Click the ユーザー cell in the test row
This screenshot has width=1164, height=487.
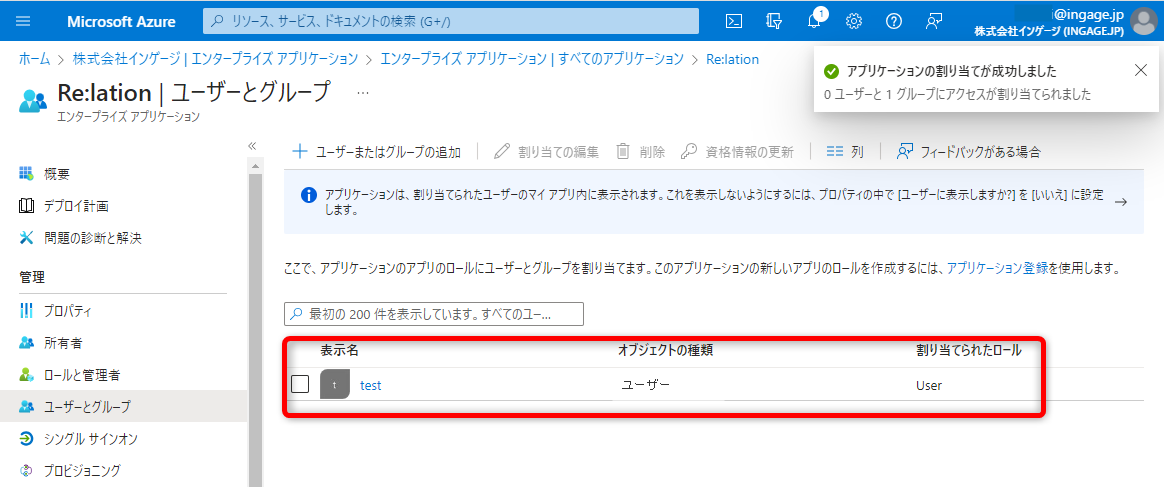tap(646, 385)
